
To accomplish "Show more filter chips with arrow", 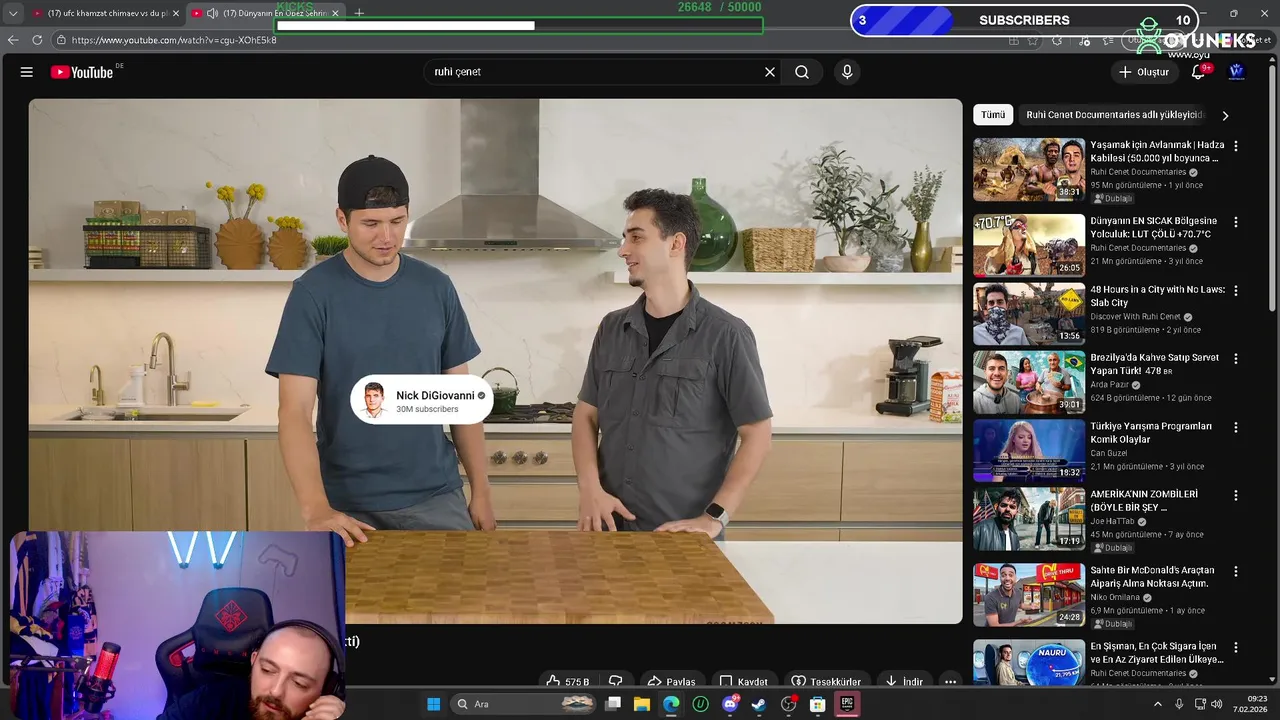I will pyautogui.click(x=1225, y=115).
